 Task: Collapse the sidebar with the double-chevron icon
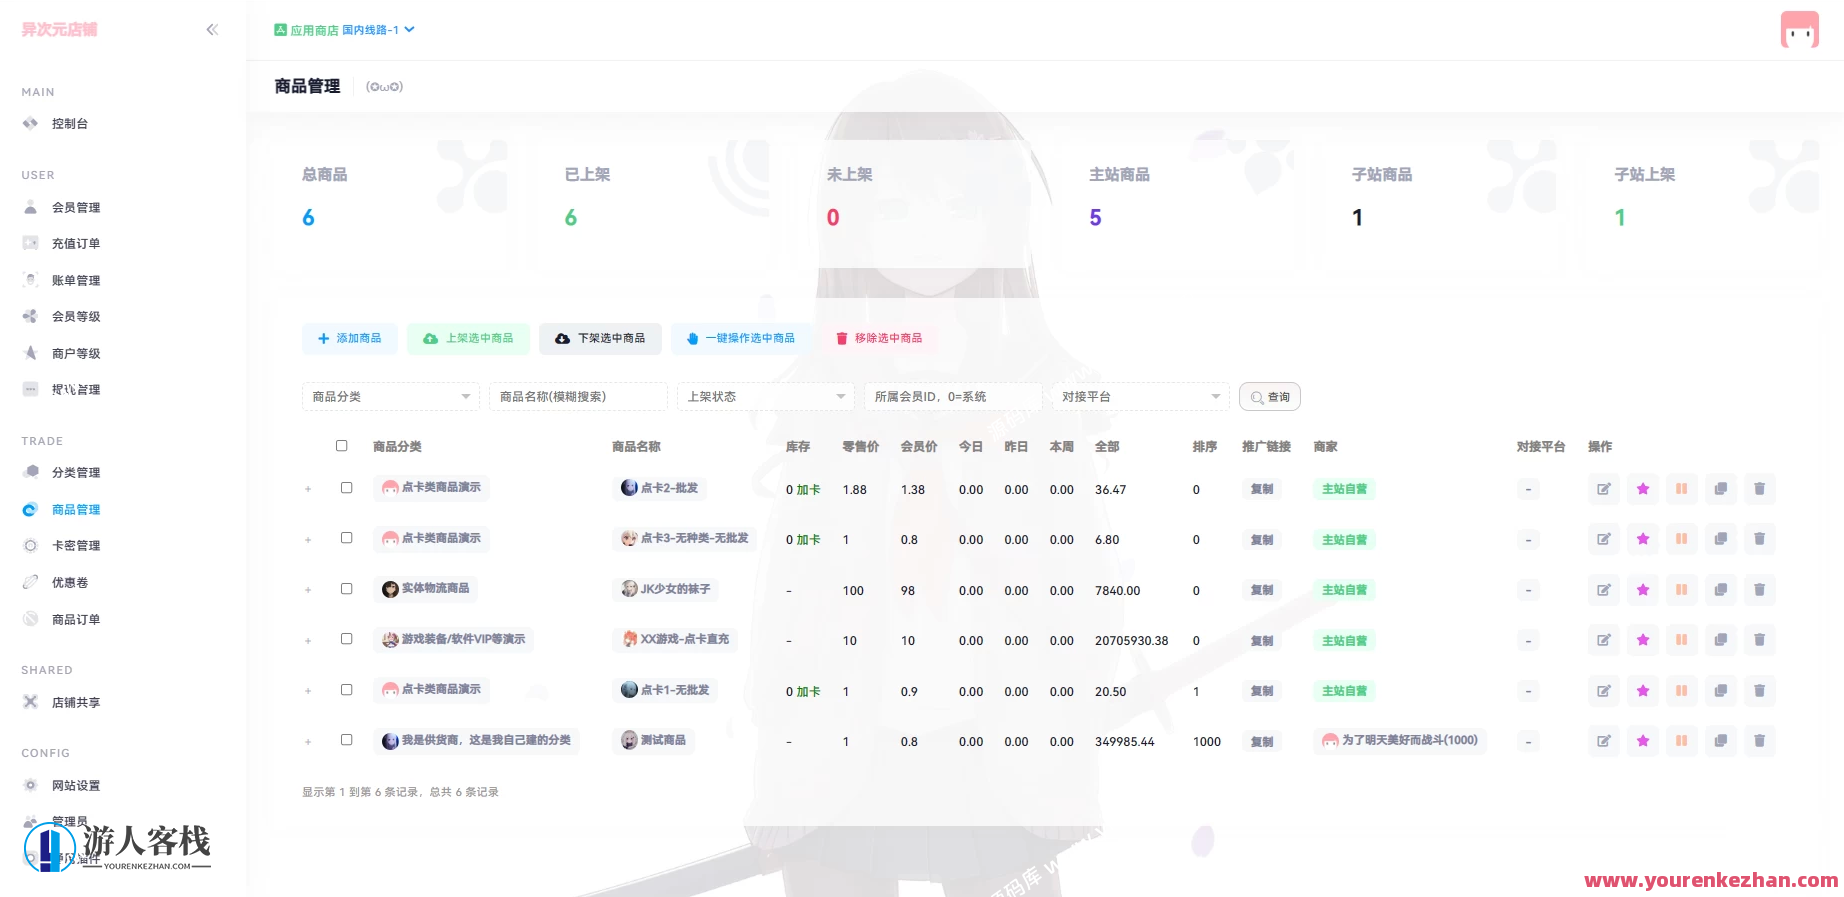coord(212,30)
